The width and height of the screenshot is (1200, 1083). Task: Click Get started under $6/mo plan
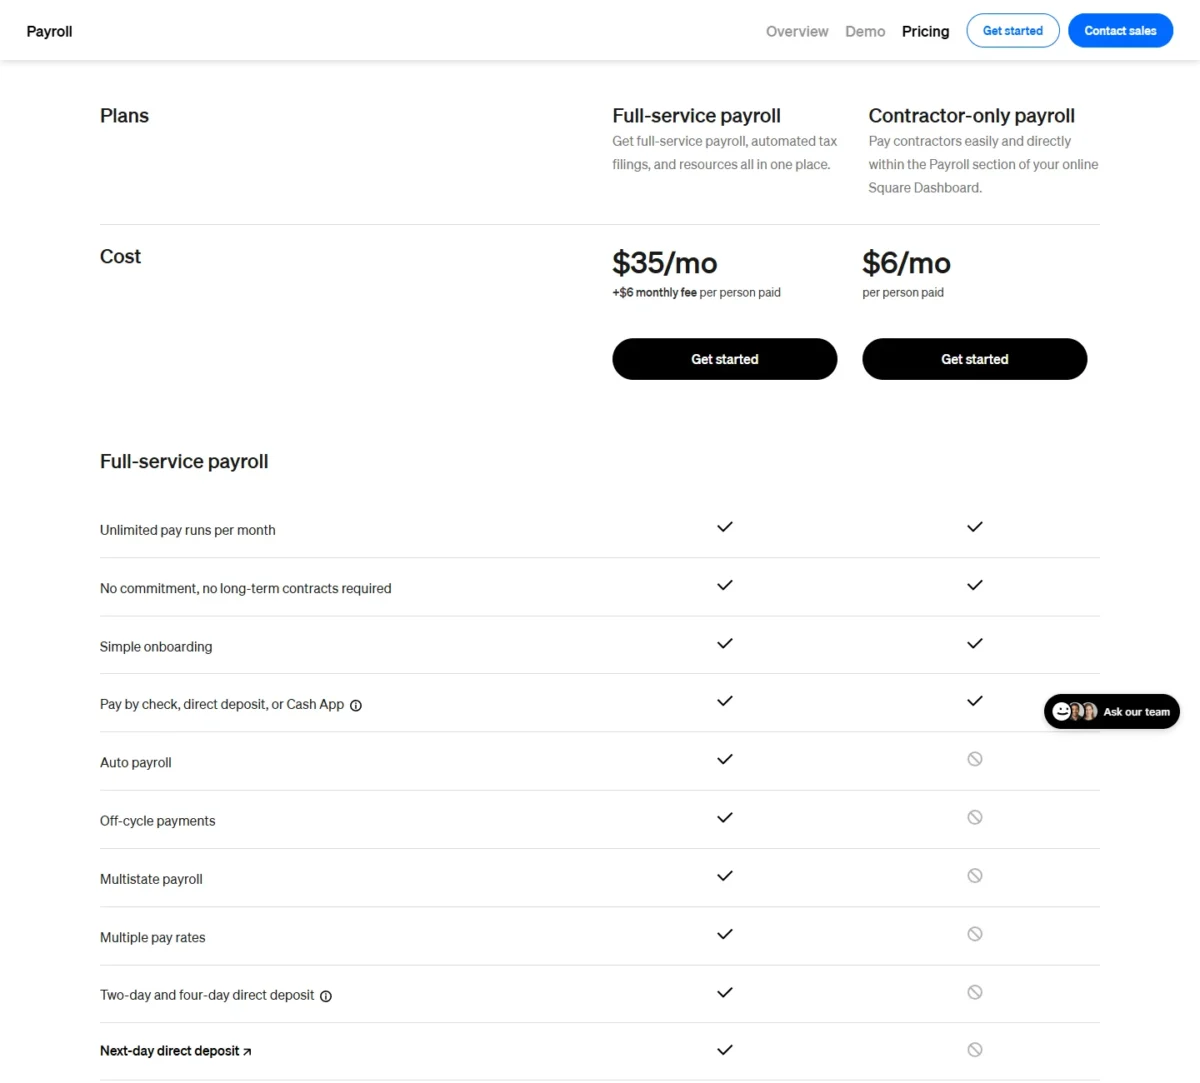tap(975, 359)
